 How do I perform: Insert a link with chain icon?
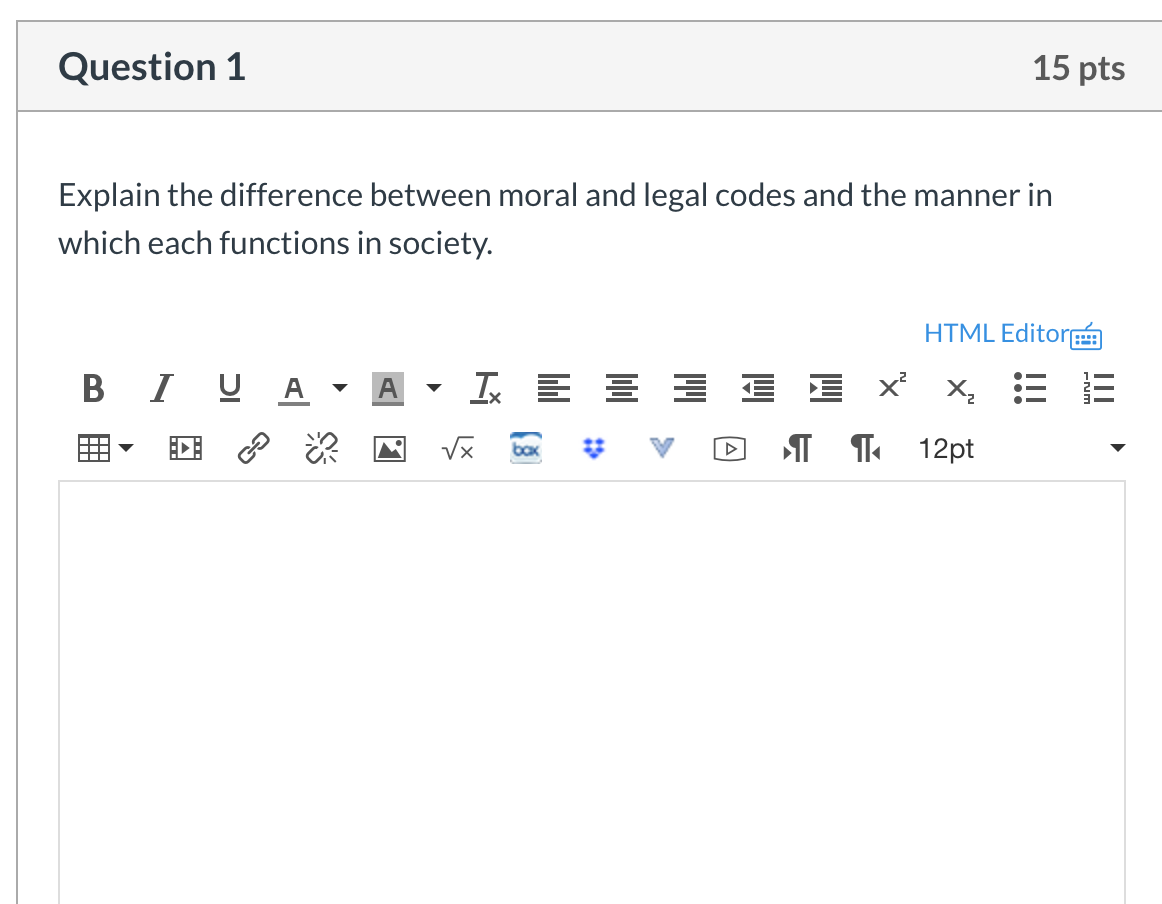(252, 451)
